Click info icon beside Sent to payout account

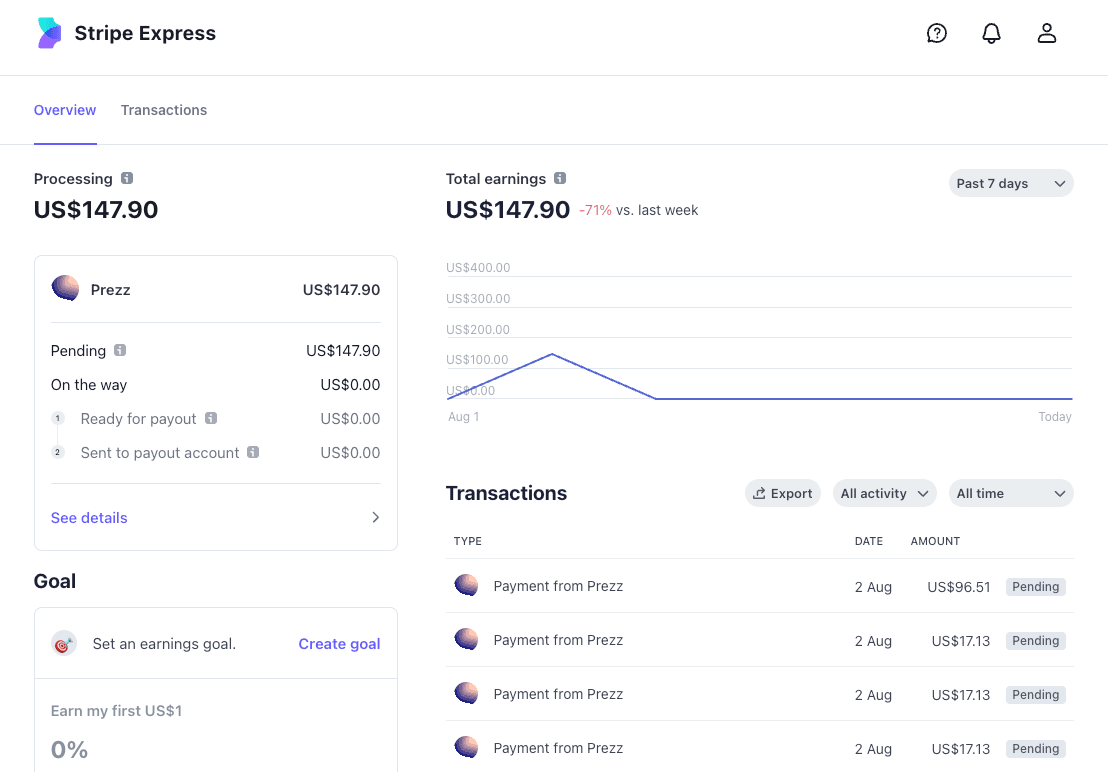coord(253,452)
